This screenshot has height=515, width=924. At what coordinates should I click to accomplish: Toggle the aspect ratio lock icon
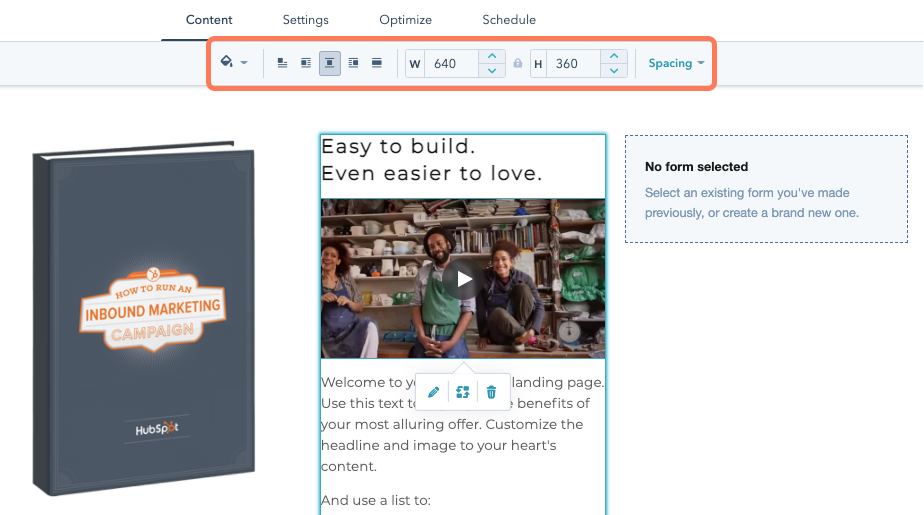(x=517, y=63)
